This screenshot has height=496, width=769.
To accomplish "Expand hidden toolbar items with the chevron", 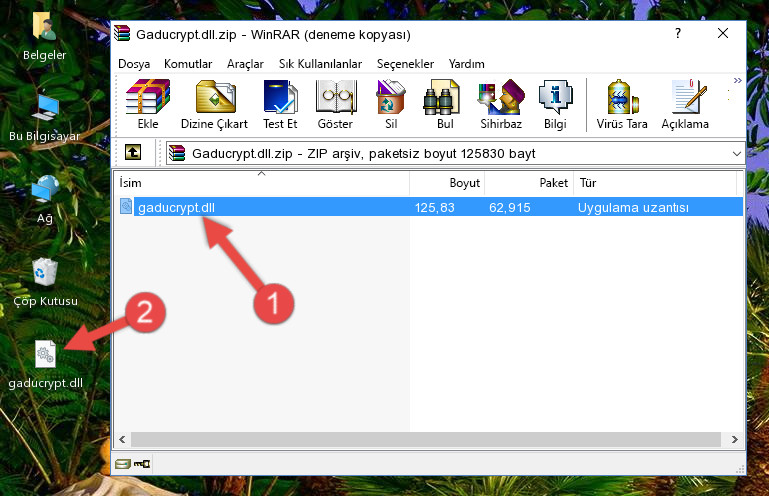I will (738, 80).
